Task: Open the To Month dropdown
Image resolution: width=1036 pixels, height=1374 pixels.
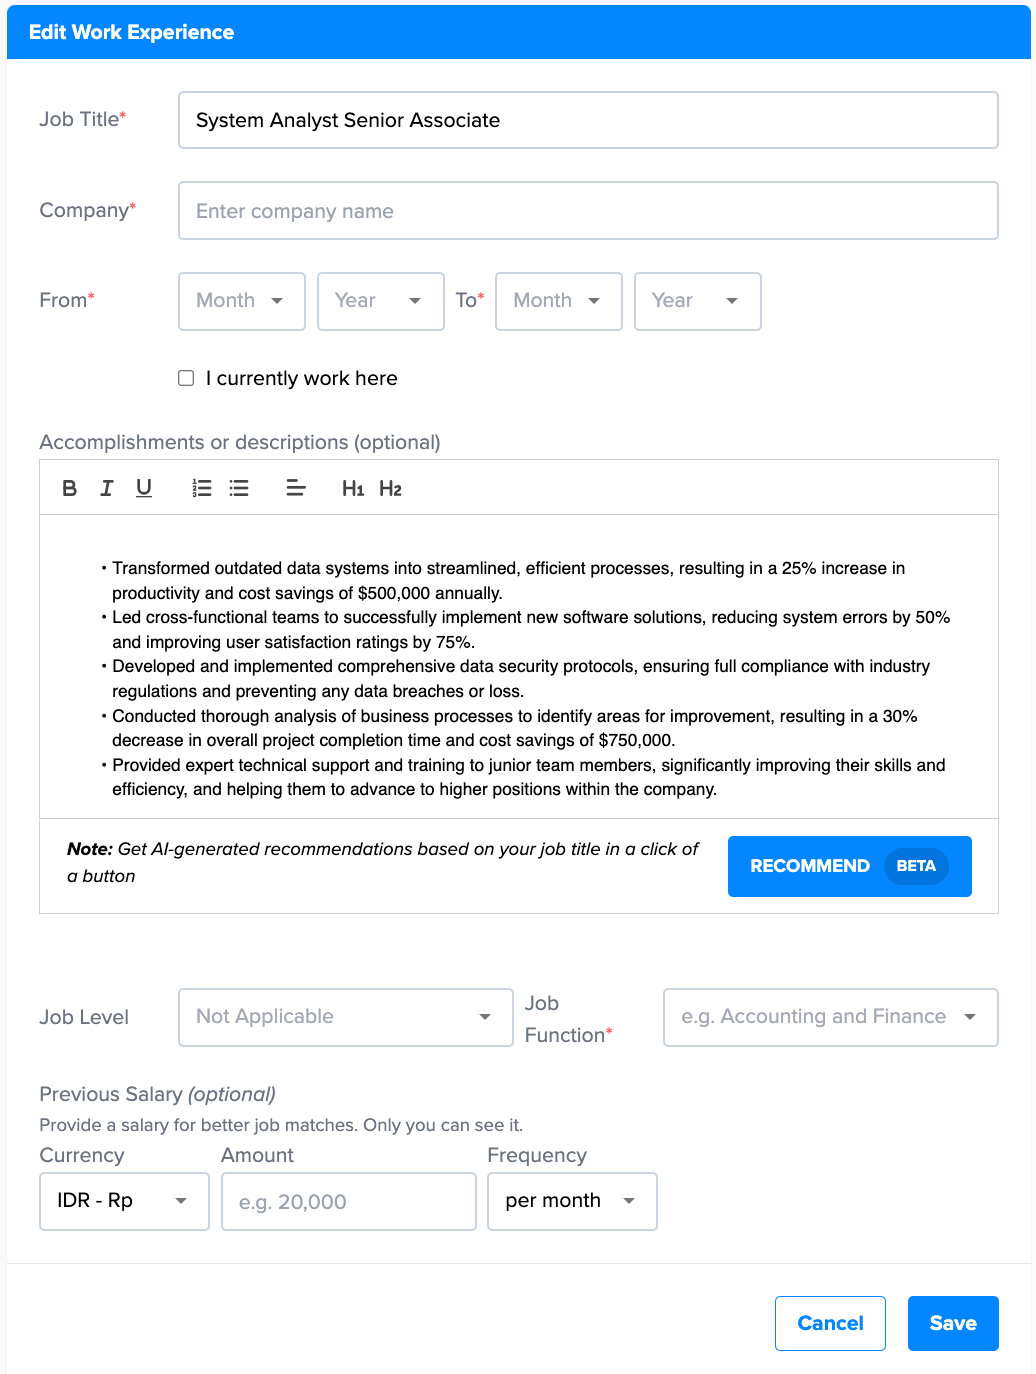Action: point(558,301)
